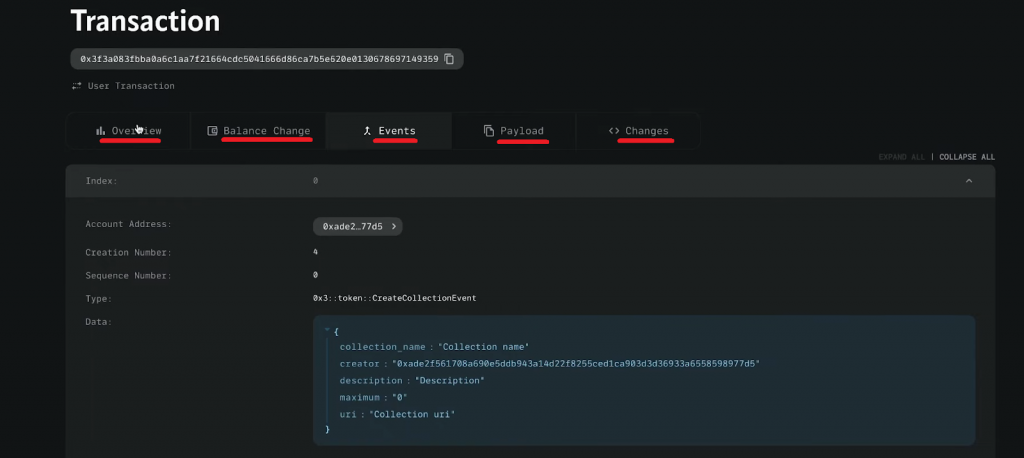The width and height of the screenshot is (1024, 458).
Task: Click the User Transaction arrows icon
Action: (x=76, y=86)
